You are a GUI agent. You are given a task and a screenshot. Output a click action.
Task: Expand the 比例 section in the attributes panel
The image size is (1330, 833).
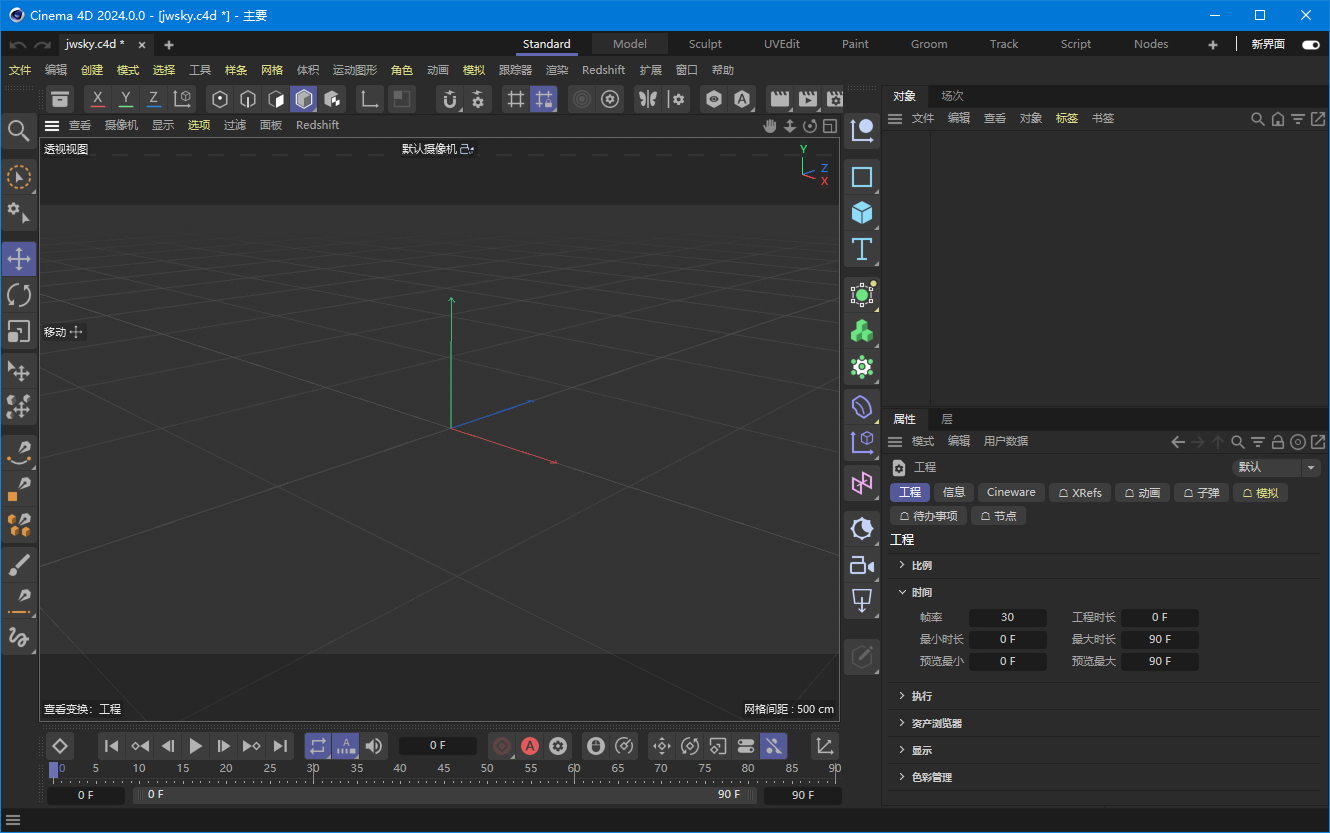(921, 565)
